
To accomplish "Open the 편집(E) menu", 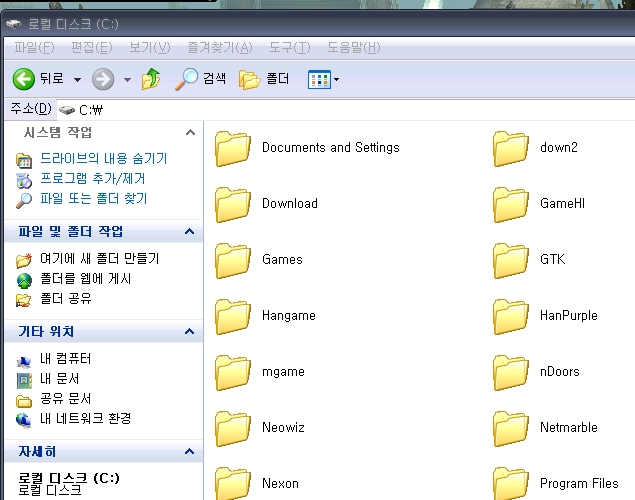I will pyautogui.click(x=92, y=47).
